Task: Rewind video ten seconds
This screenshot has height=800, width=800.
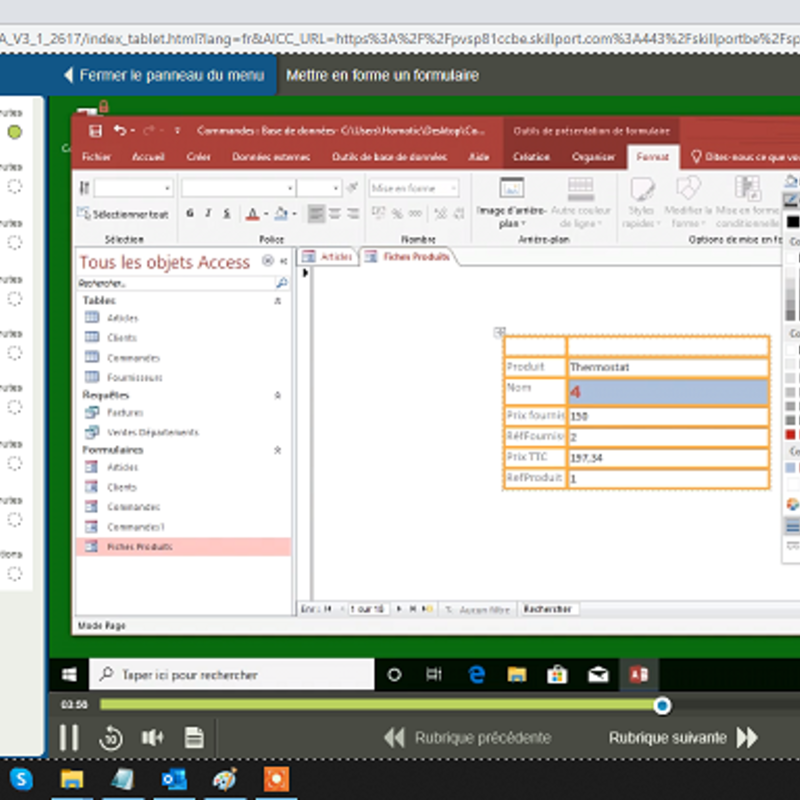Action: click(111, 738)
